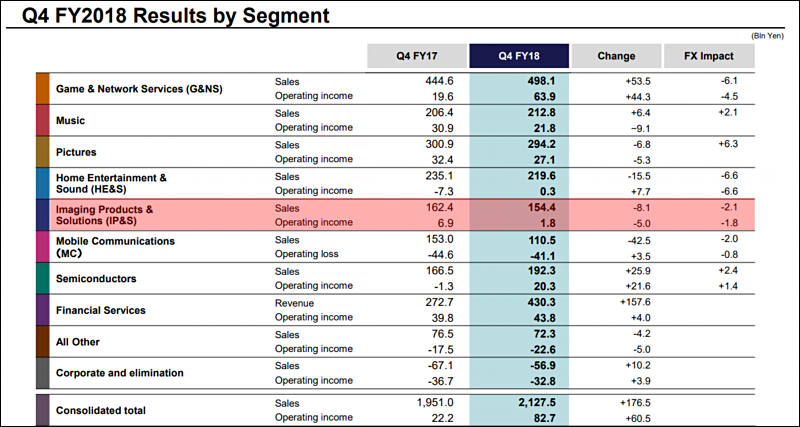This screenshot has width=800, height=427.
Task: Click HE&S Q4 FY17 sales 235.1
Action: click(439, 176)
